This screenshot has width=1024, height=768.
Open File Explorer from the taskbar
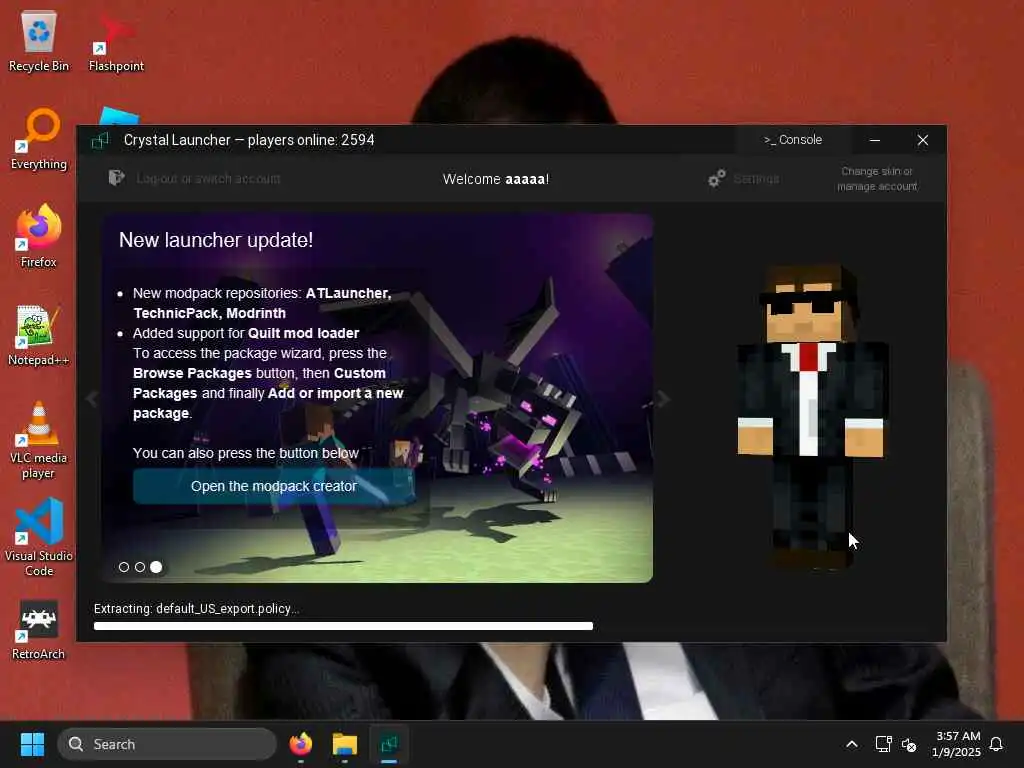pyautogui.click(x=344, y=744)
